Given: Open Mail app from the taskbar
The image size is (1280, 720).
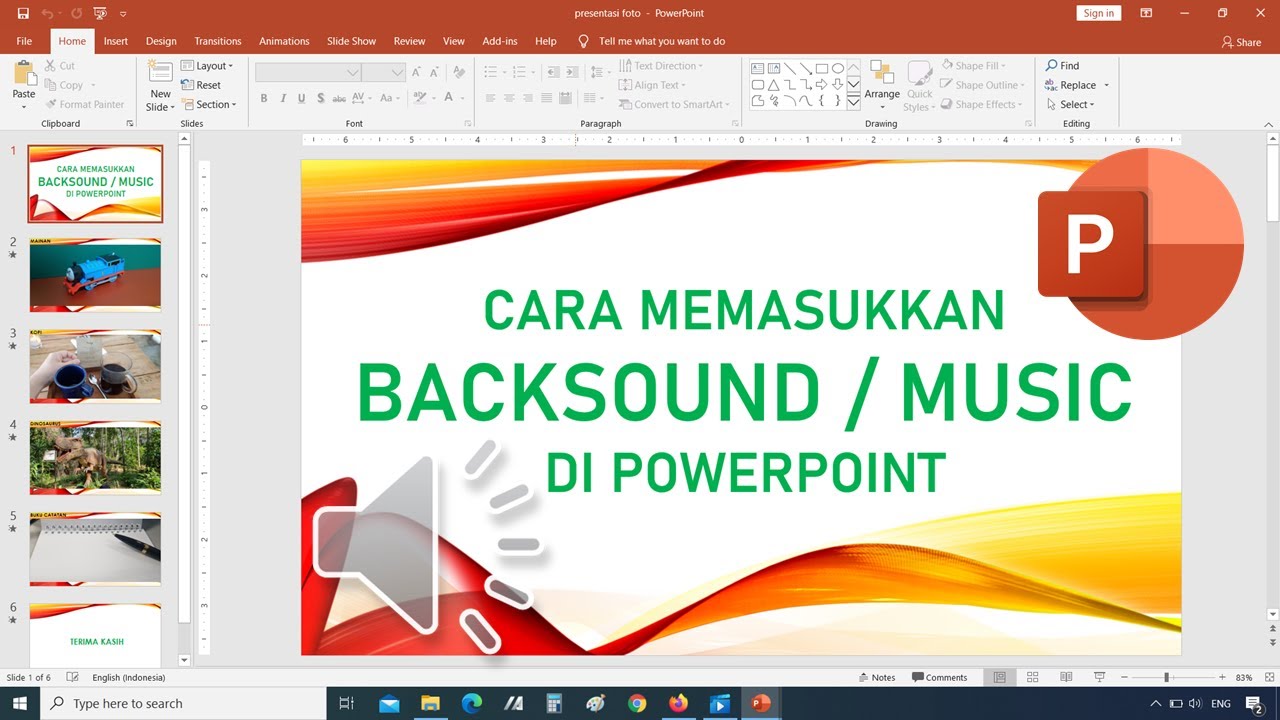Looking at the screenshot, I should tap(388, 703).
